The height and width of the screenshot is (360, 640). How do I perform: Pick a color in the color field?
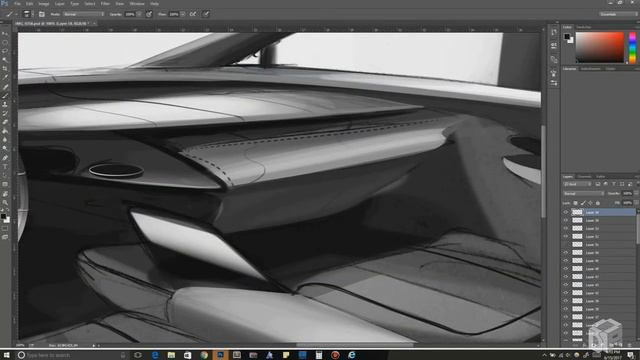(600, 48)
